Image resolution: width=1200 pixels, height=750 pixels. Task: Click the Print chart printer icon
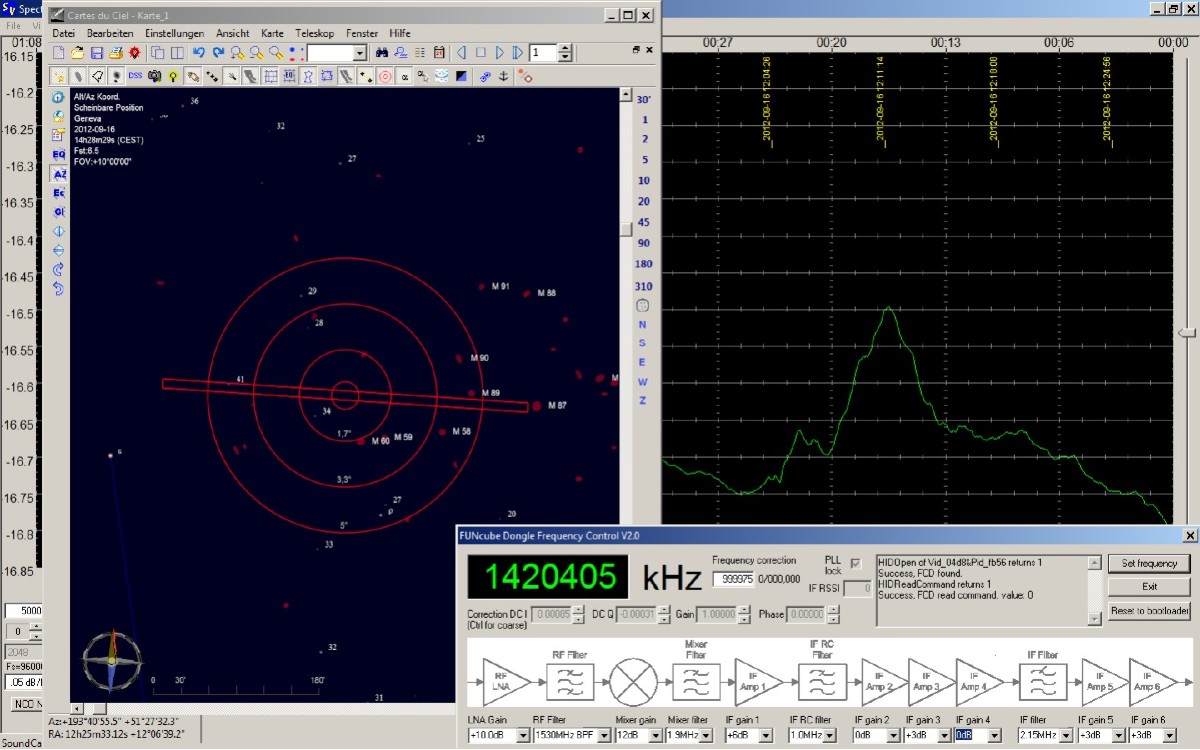tap(116, 53)
